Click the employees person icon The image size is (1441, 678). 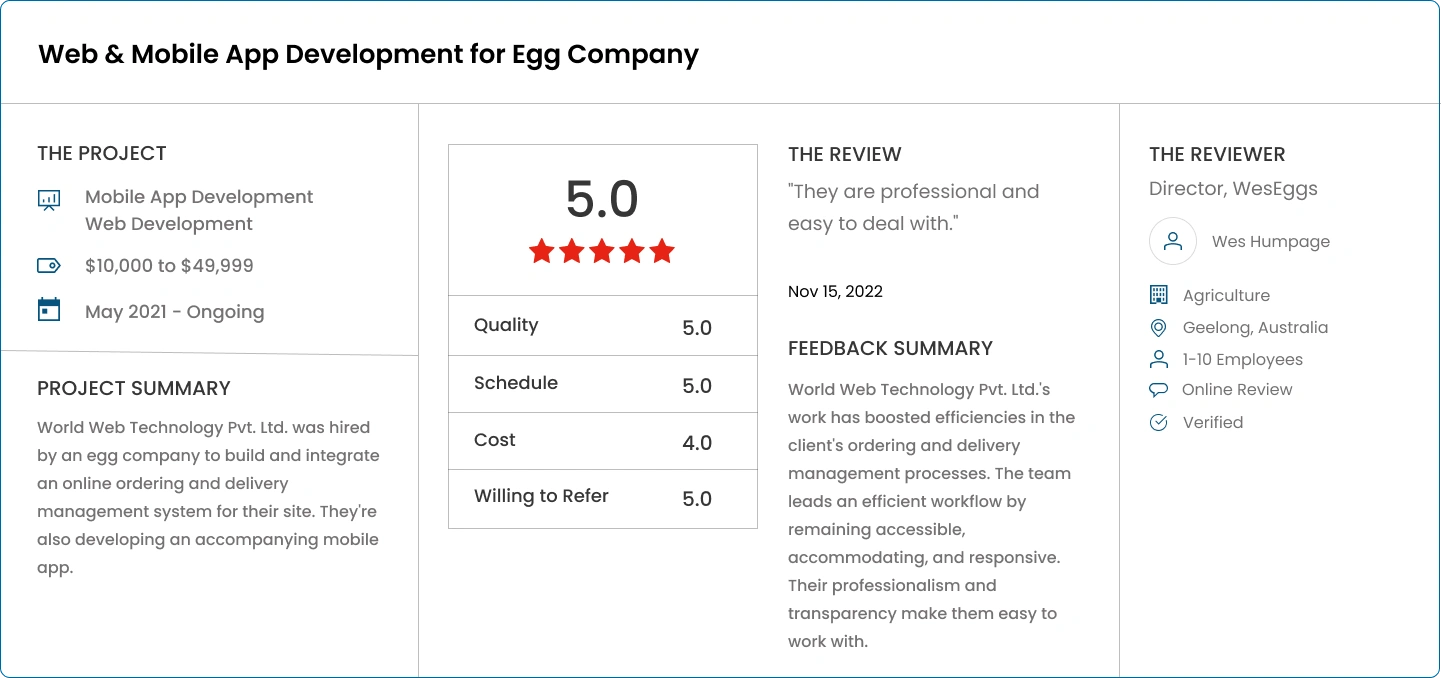pyautogui.click(x=1159, y=359)
